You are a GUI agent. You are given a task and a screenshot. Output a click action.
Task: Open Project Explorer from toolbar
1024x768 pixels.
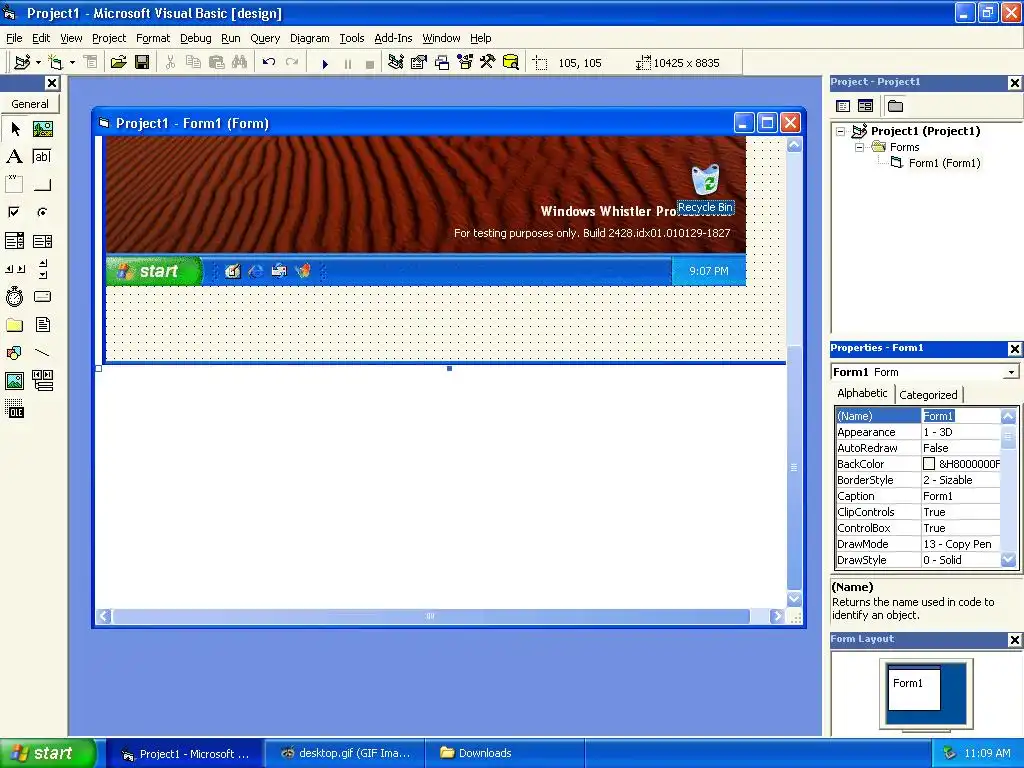click(x=396, y=63)
